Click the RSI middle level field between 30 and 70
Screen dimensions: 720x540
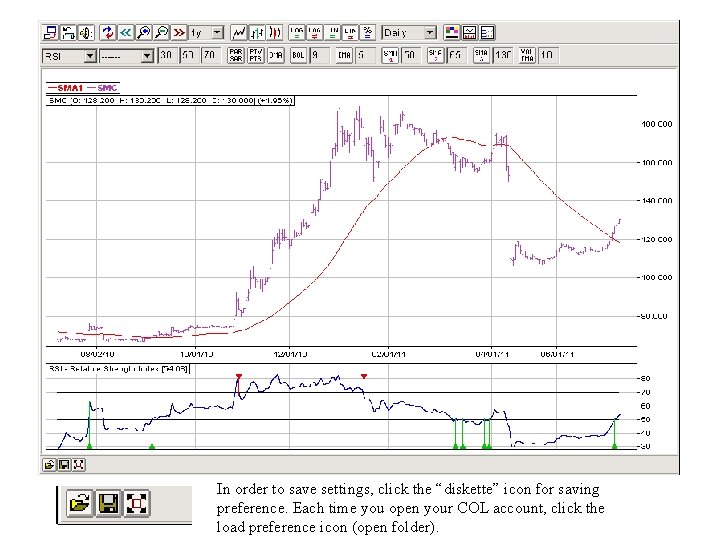(188, 55)
